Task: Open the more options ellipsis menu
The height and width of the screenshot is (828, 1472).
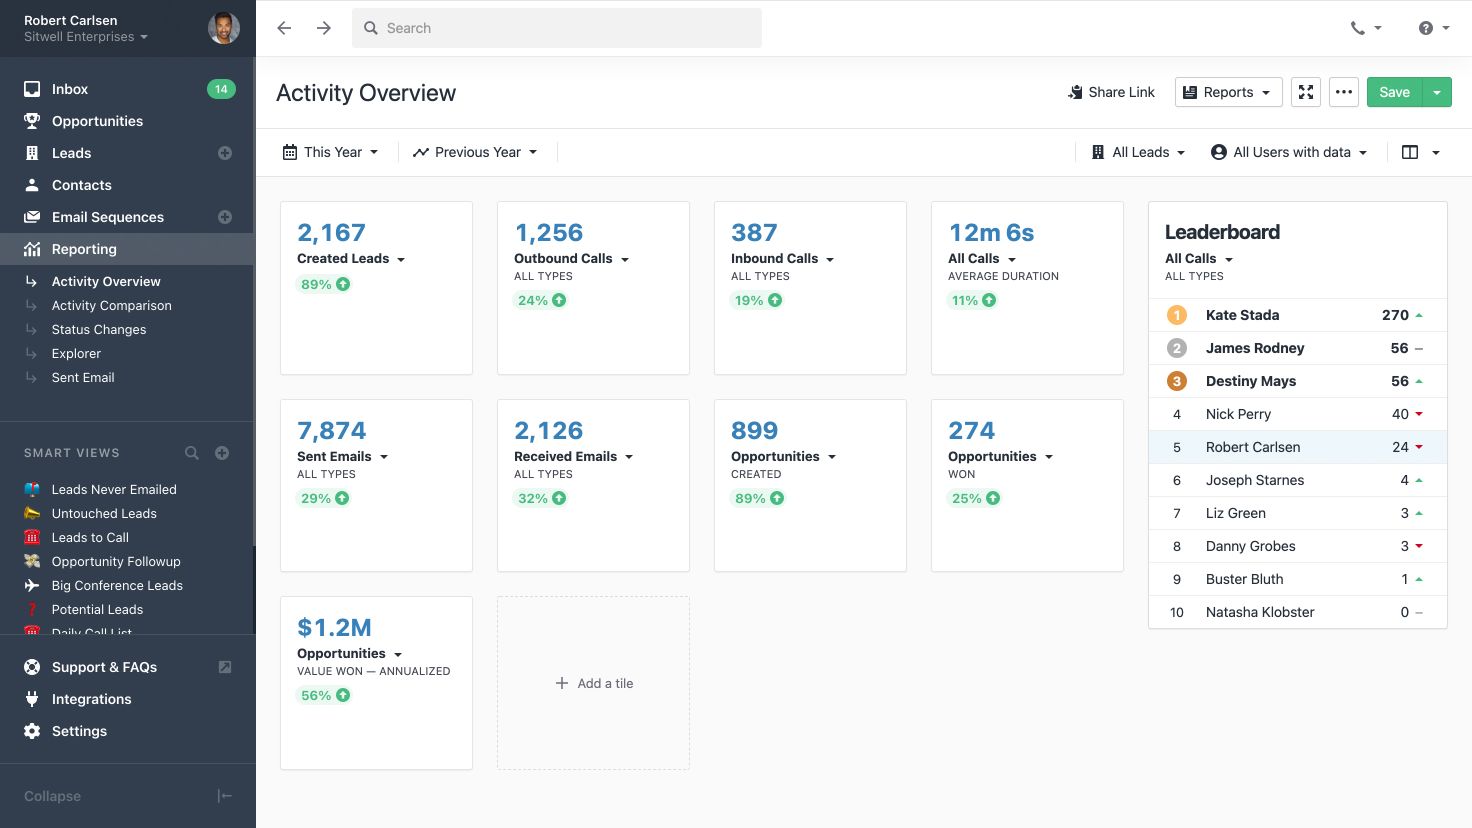Action: coord(1344,92)
